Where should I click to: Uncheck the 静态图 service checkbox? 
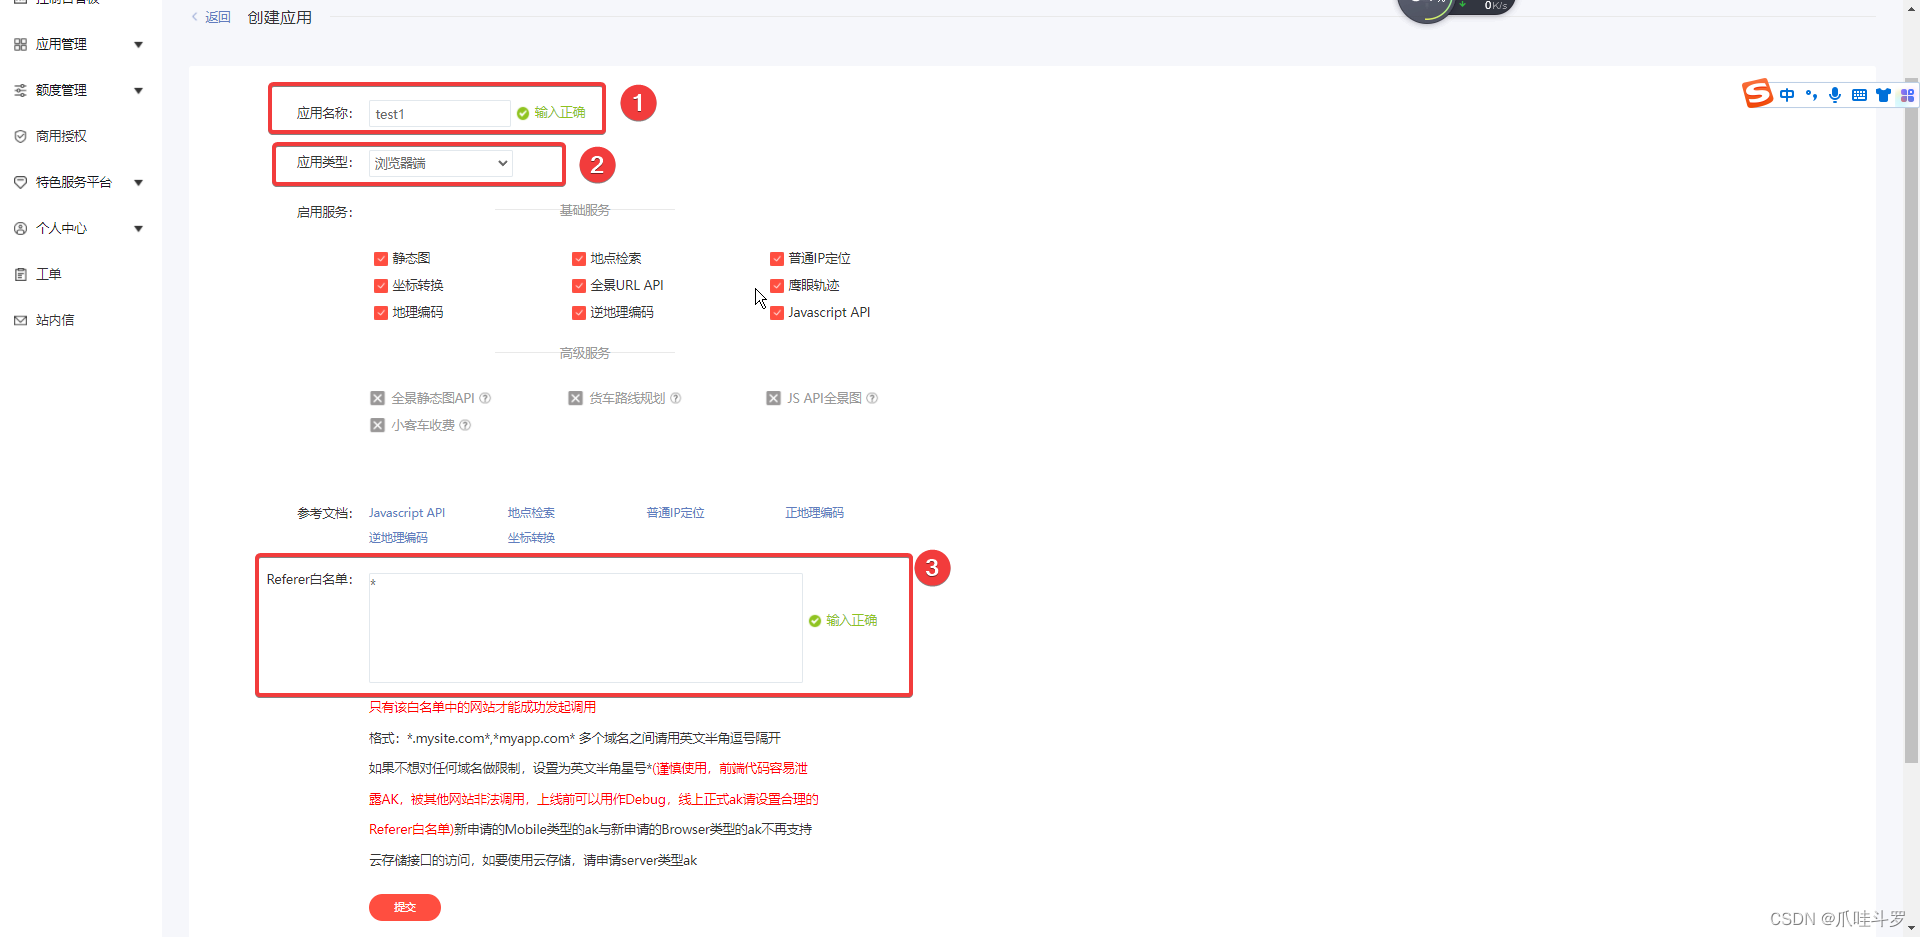380,259
